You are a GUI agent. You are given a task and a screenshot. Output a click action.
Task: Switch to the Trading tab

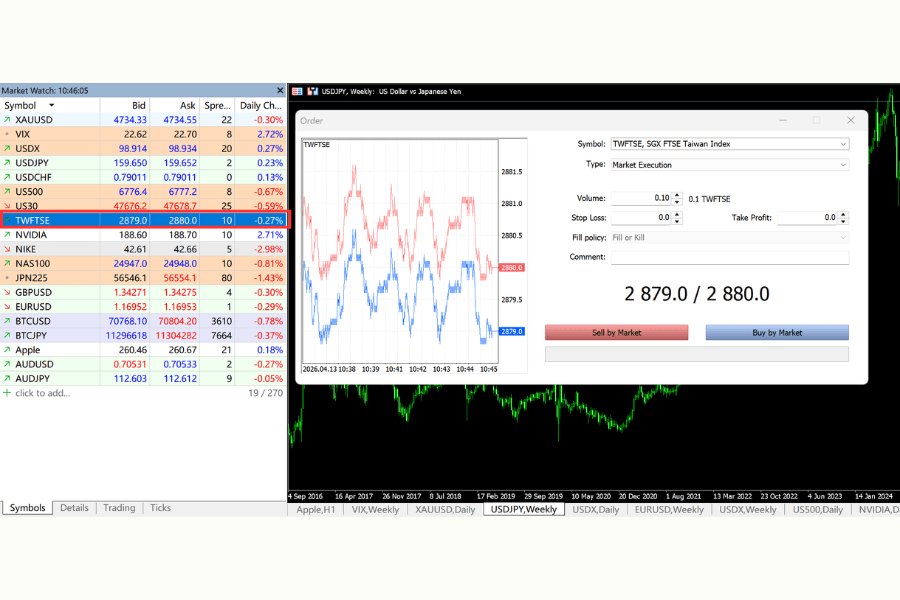pyautogui.click(x=118, y=508)
